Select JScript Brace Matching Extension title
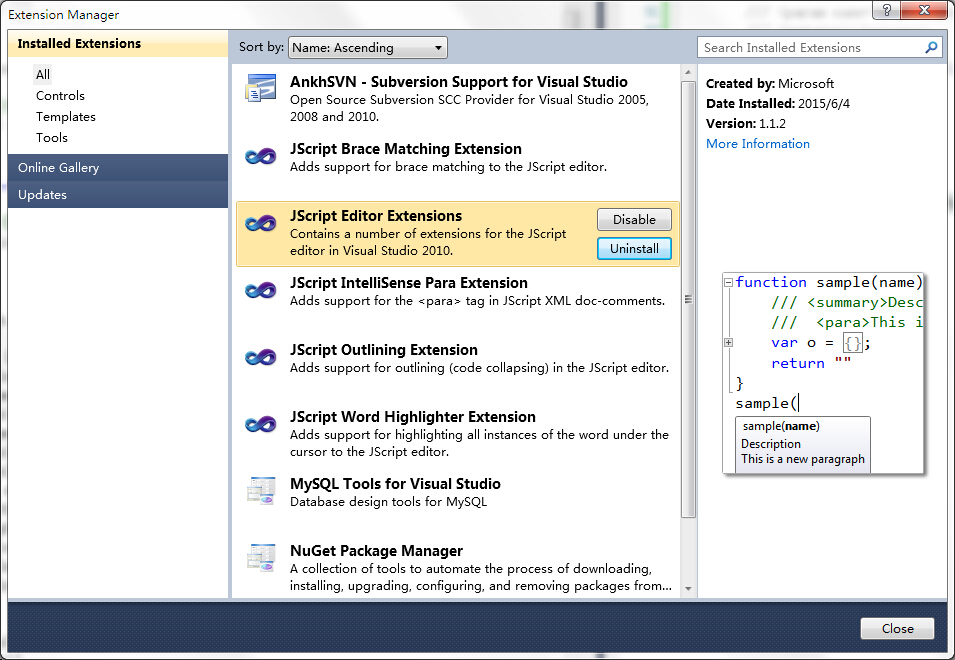The image size is (955, 660). point(406,149)
